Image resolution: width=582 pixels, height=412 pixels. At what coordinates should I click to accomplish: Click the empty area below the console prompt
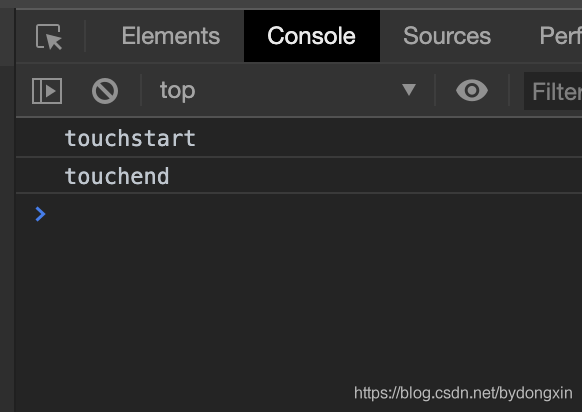pos(299,304)
